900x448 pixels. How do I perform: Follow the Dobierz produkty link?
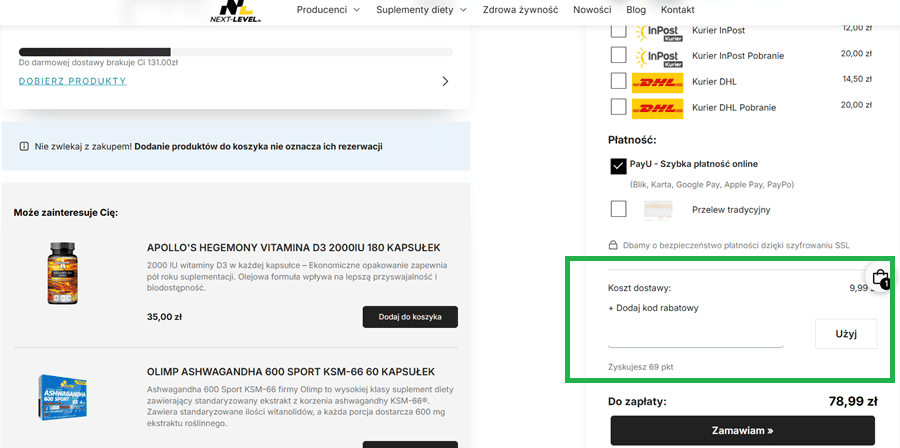(x=72, y=81)
